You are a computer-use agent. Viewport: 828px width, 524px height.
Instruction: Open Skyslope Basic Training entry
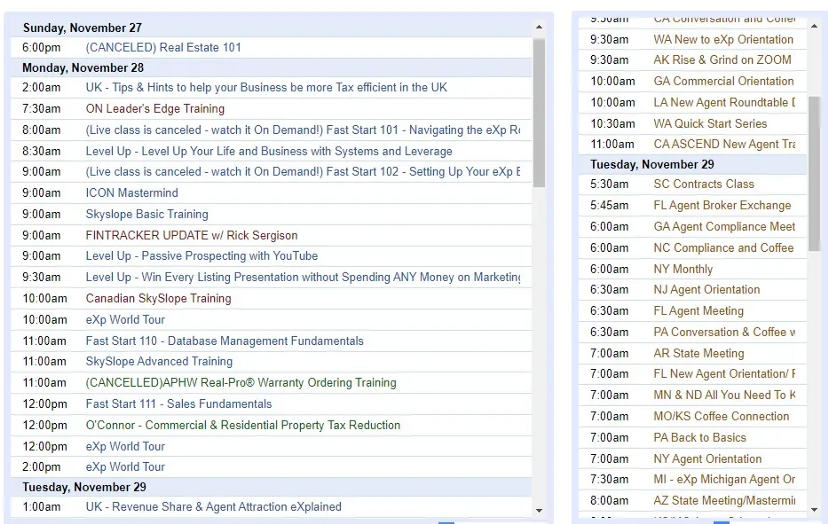147,214
